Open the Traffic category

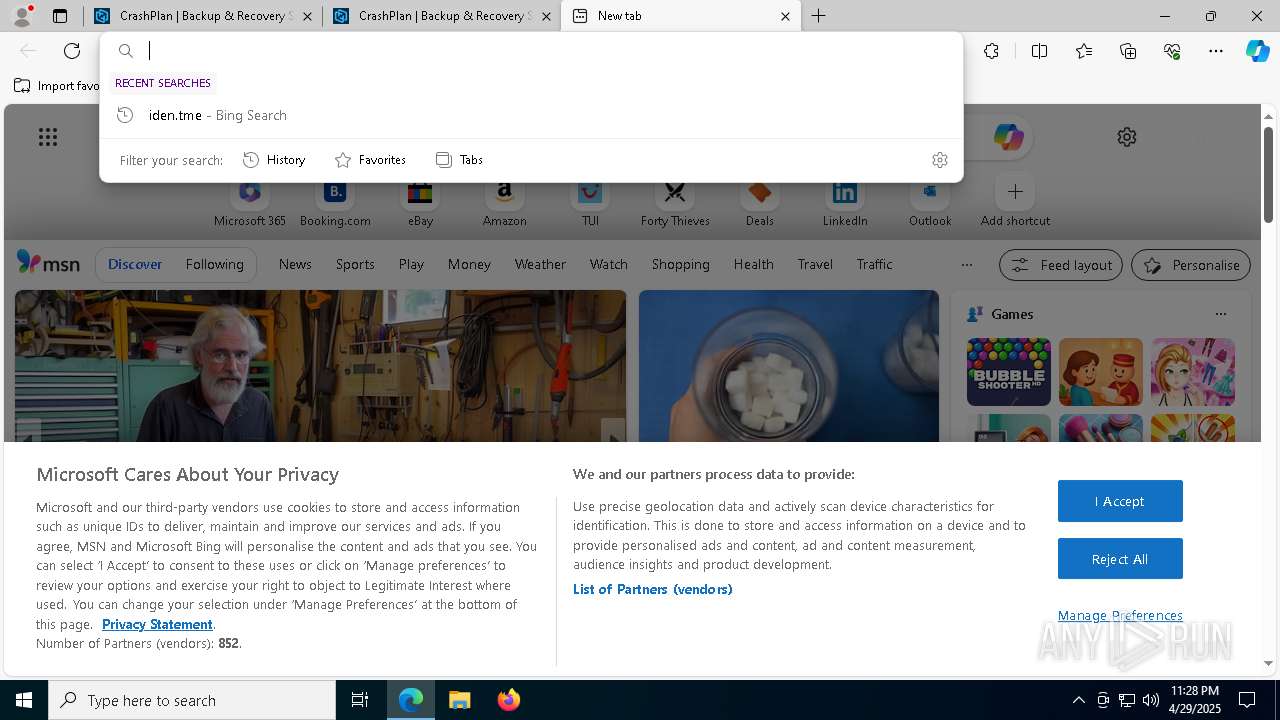[x=874, y=264]
